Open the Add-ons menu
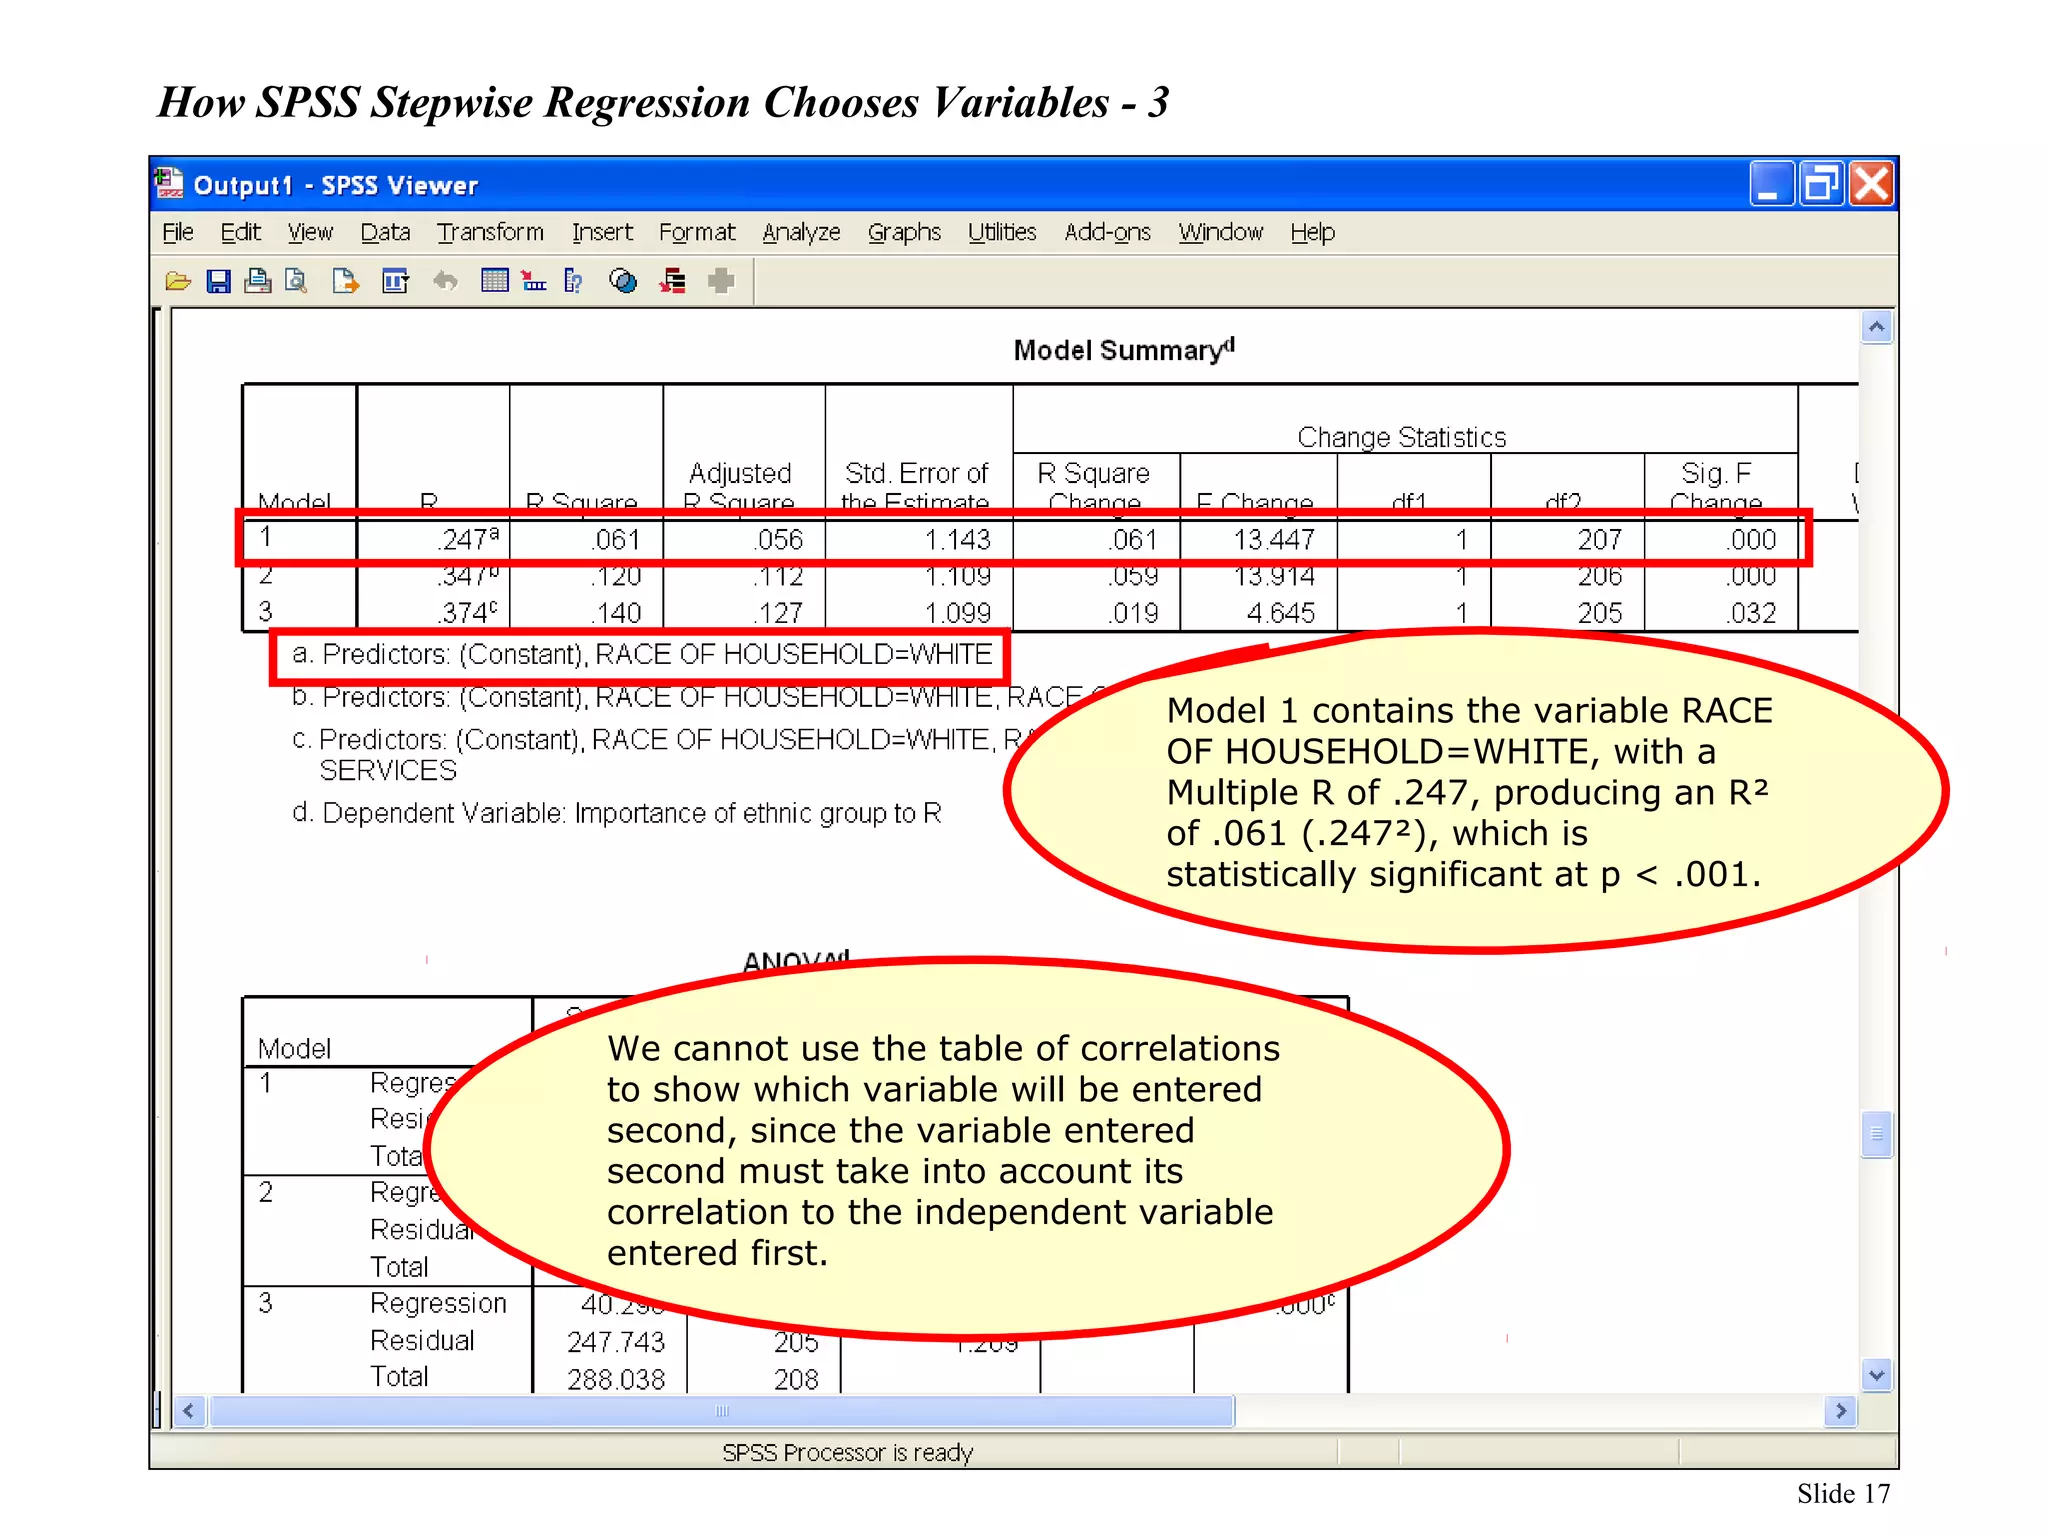Viewport: 2048px width, 1536px height. [x=1107, y=233]
